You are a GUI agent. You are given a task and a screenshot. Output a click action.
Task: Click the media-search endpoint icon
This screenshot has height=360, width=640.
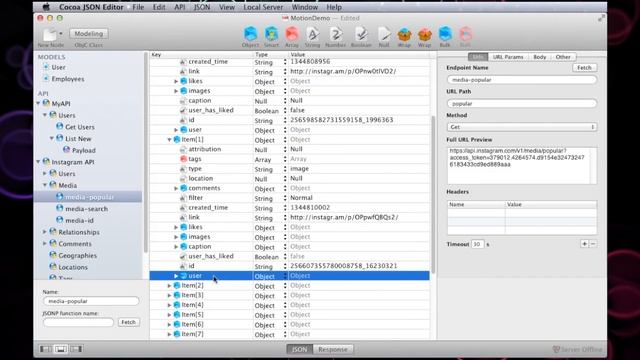(x=60, y=208)
